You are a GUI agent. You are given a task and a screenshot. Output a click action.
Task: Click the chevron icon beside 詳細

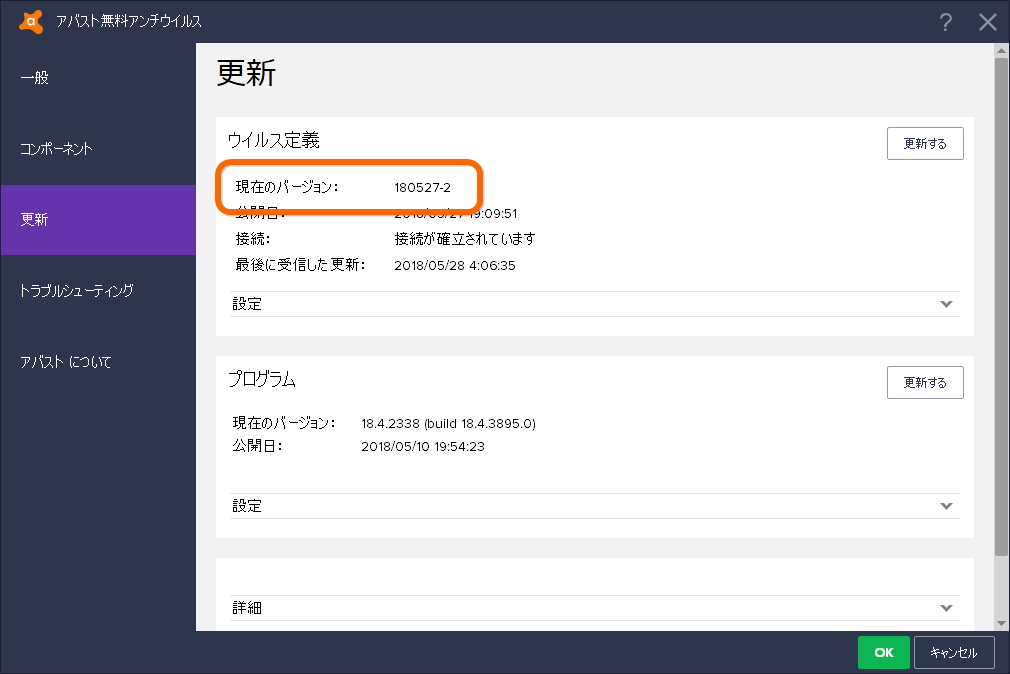pyautogui.click(x=946, y=607)
